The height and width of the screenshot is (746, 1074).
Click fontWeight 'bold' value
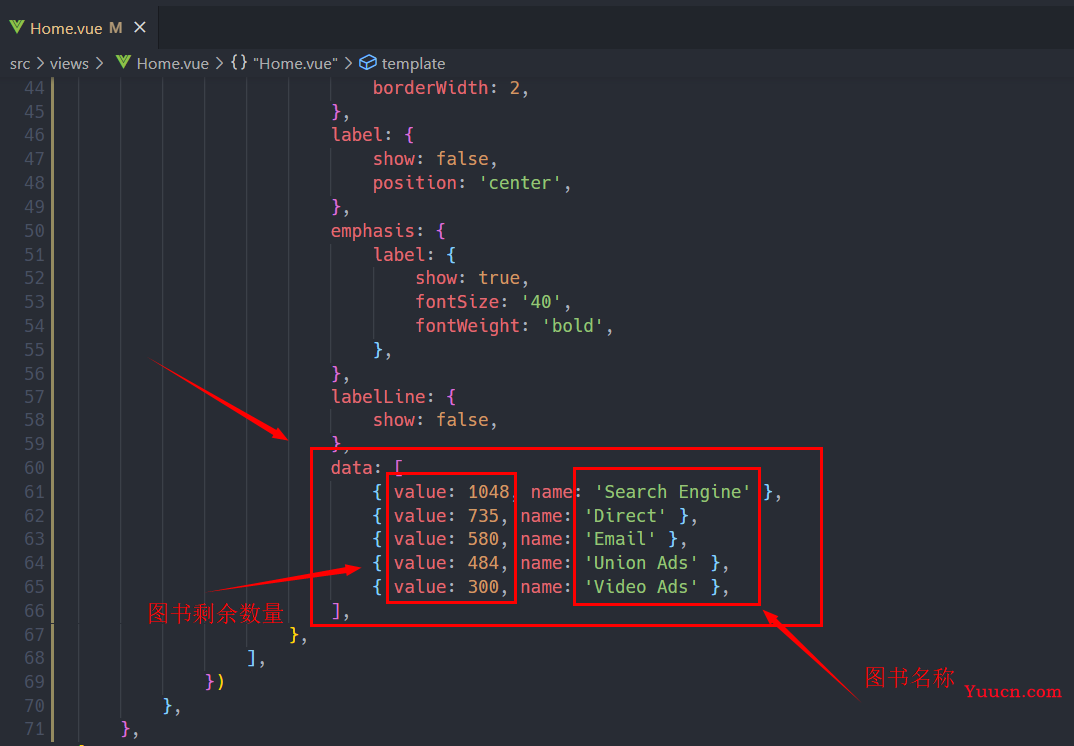click(x=573, y=326)
